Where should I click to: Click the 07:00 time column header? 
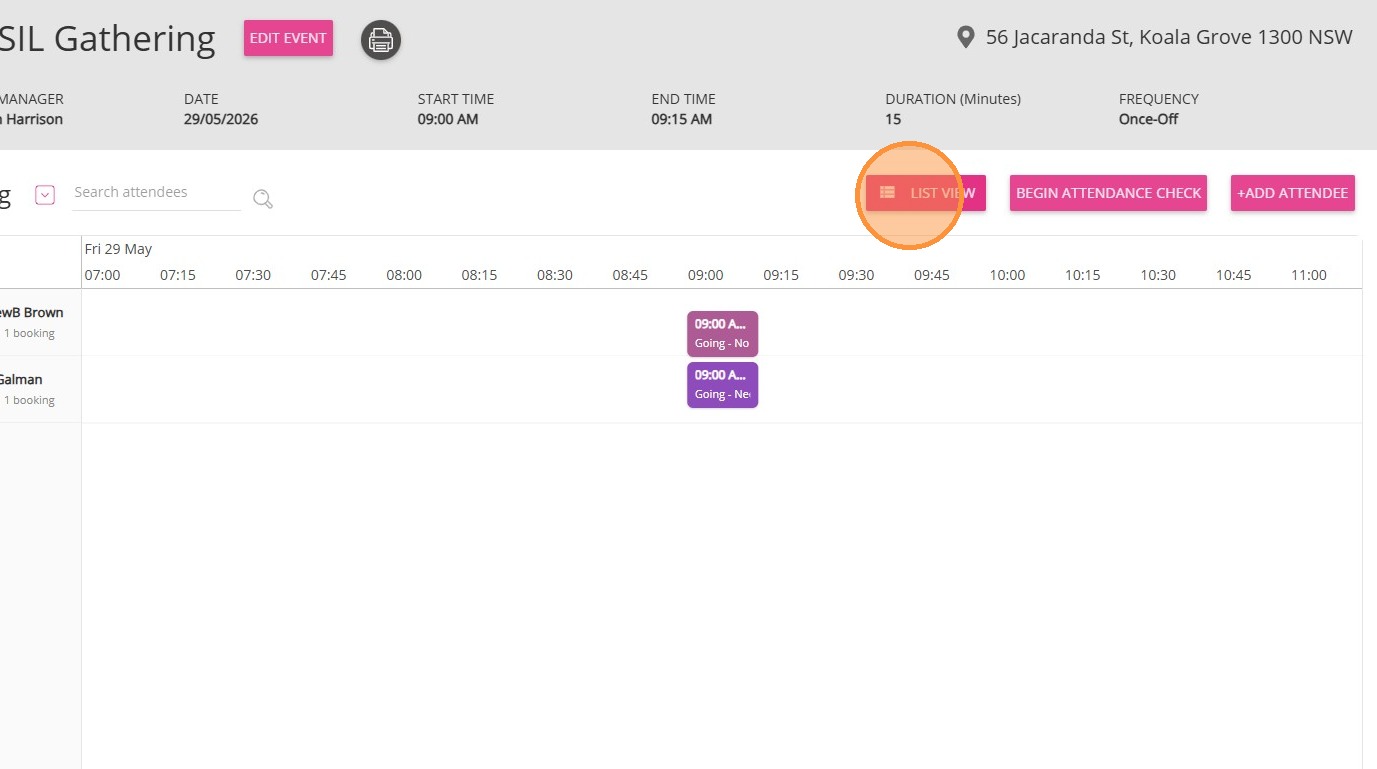coord(102,275)
